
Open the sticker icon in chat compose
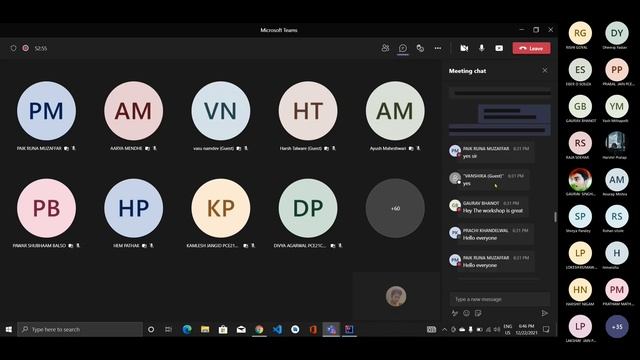(x=478, y=313)
